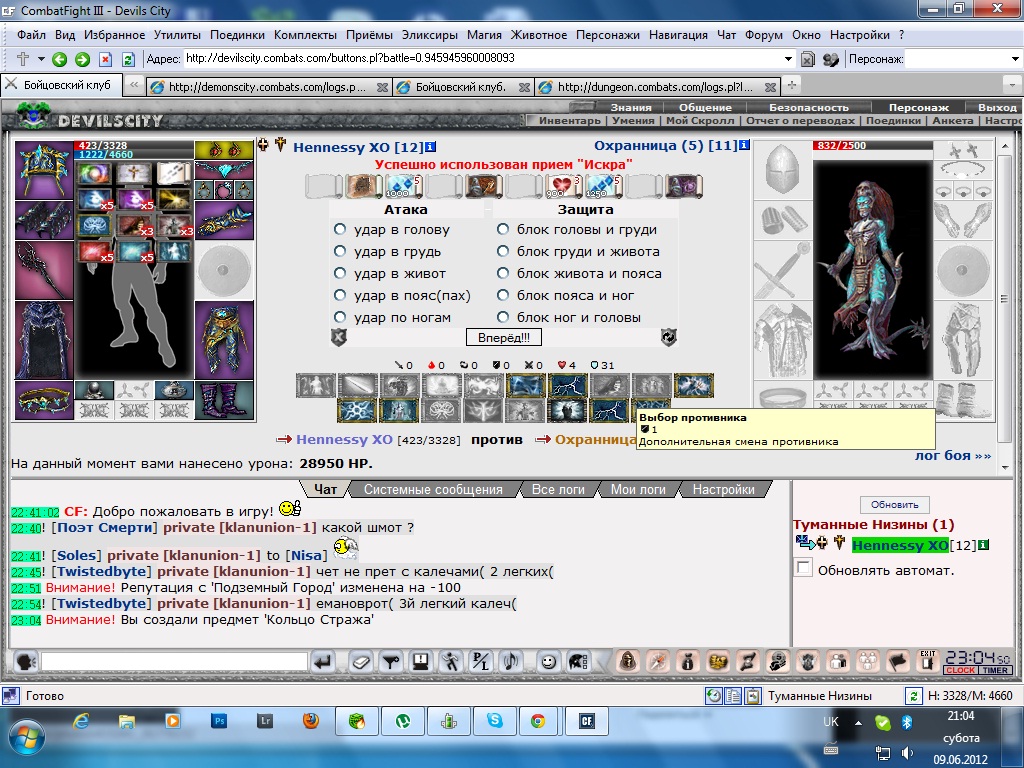Click the shield icon at bottom-left of Атака
Viewport: 1024px width, 768px height.
point(338,338)
